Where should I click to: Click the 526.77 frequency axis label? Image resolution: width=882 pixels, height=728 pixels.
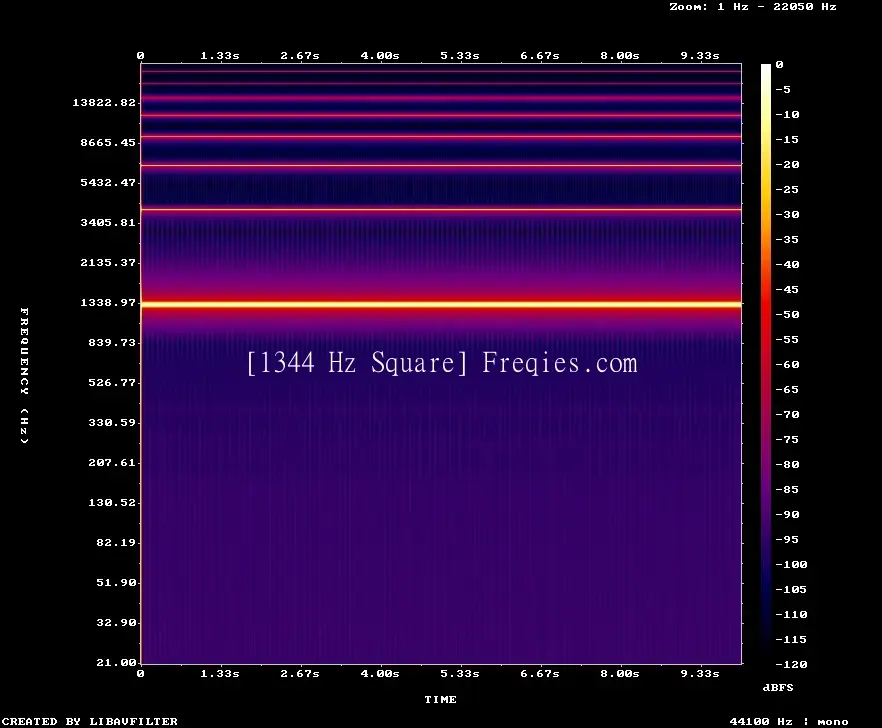(112, 383)
